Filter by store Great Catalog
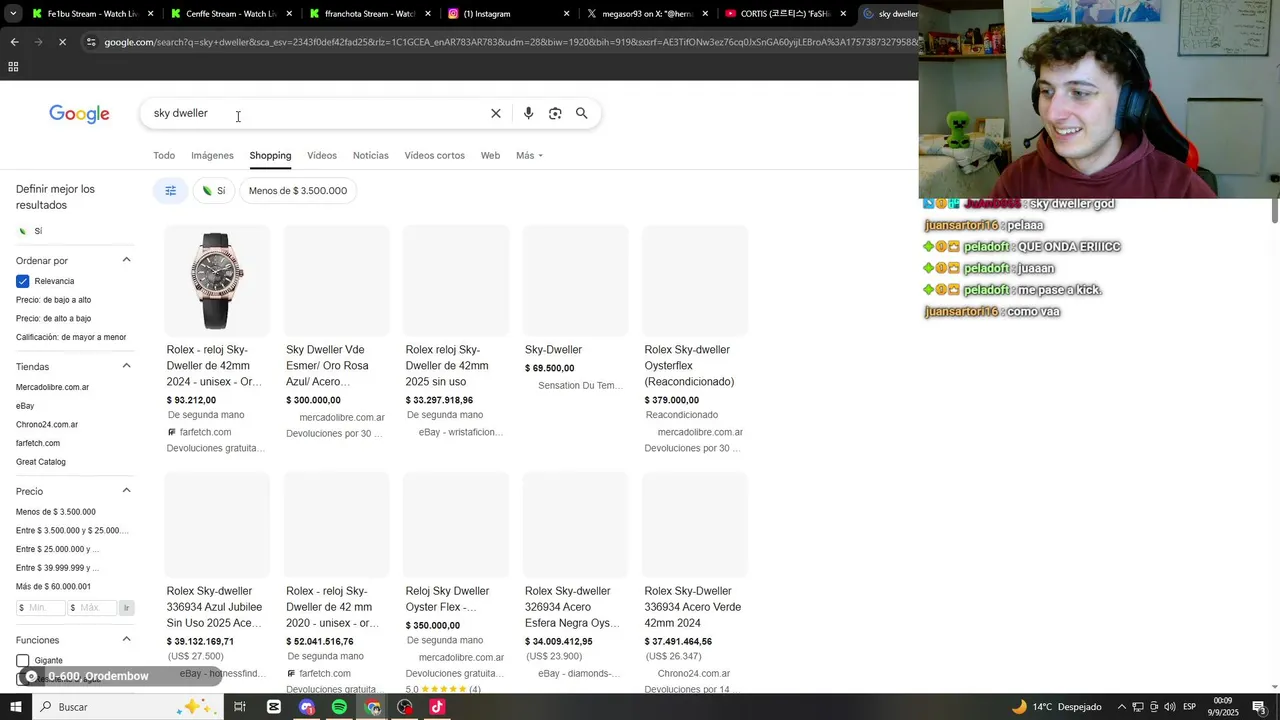The image size is (1280, 720). pos(41,462)
